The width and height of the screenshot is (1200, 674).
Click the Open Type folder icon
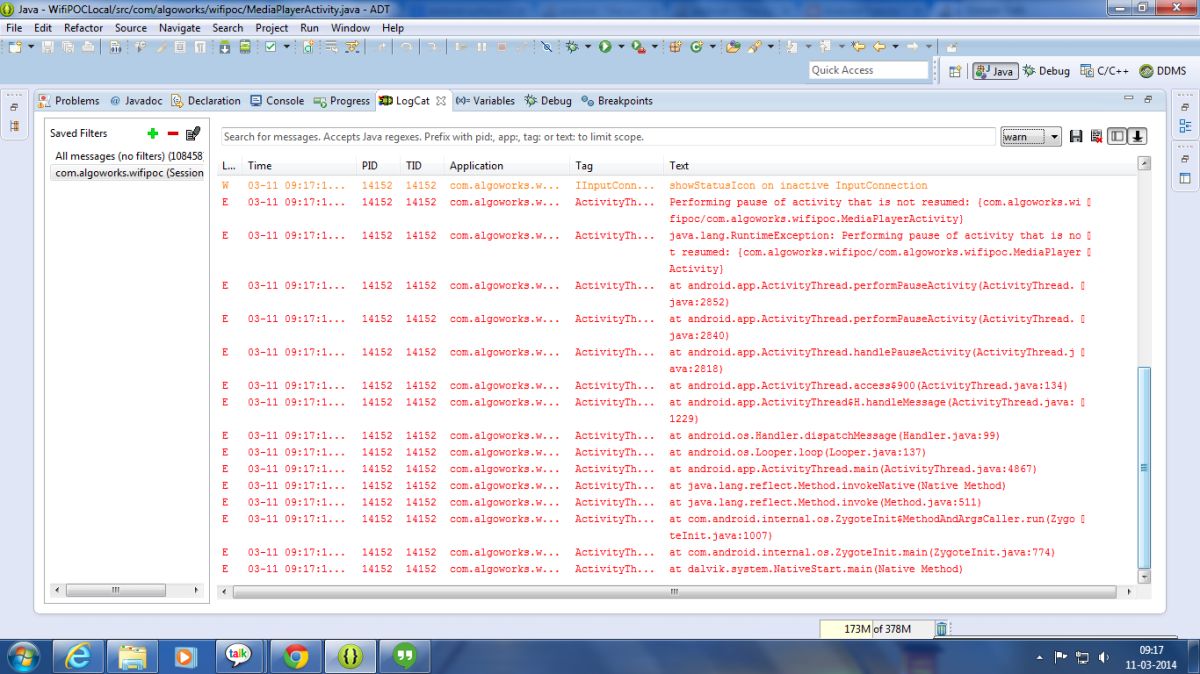click(x=733, y=46)
